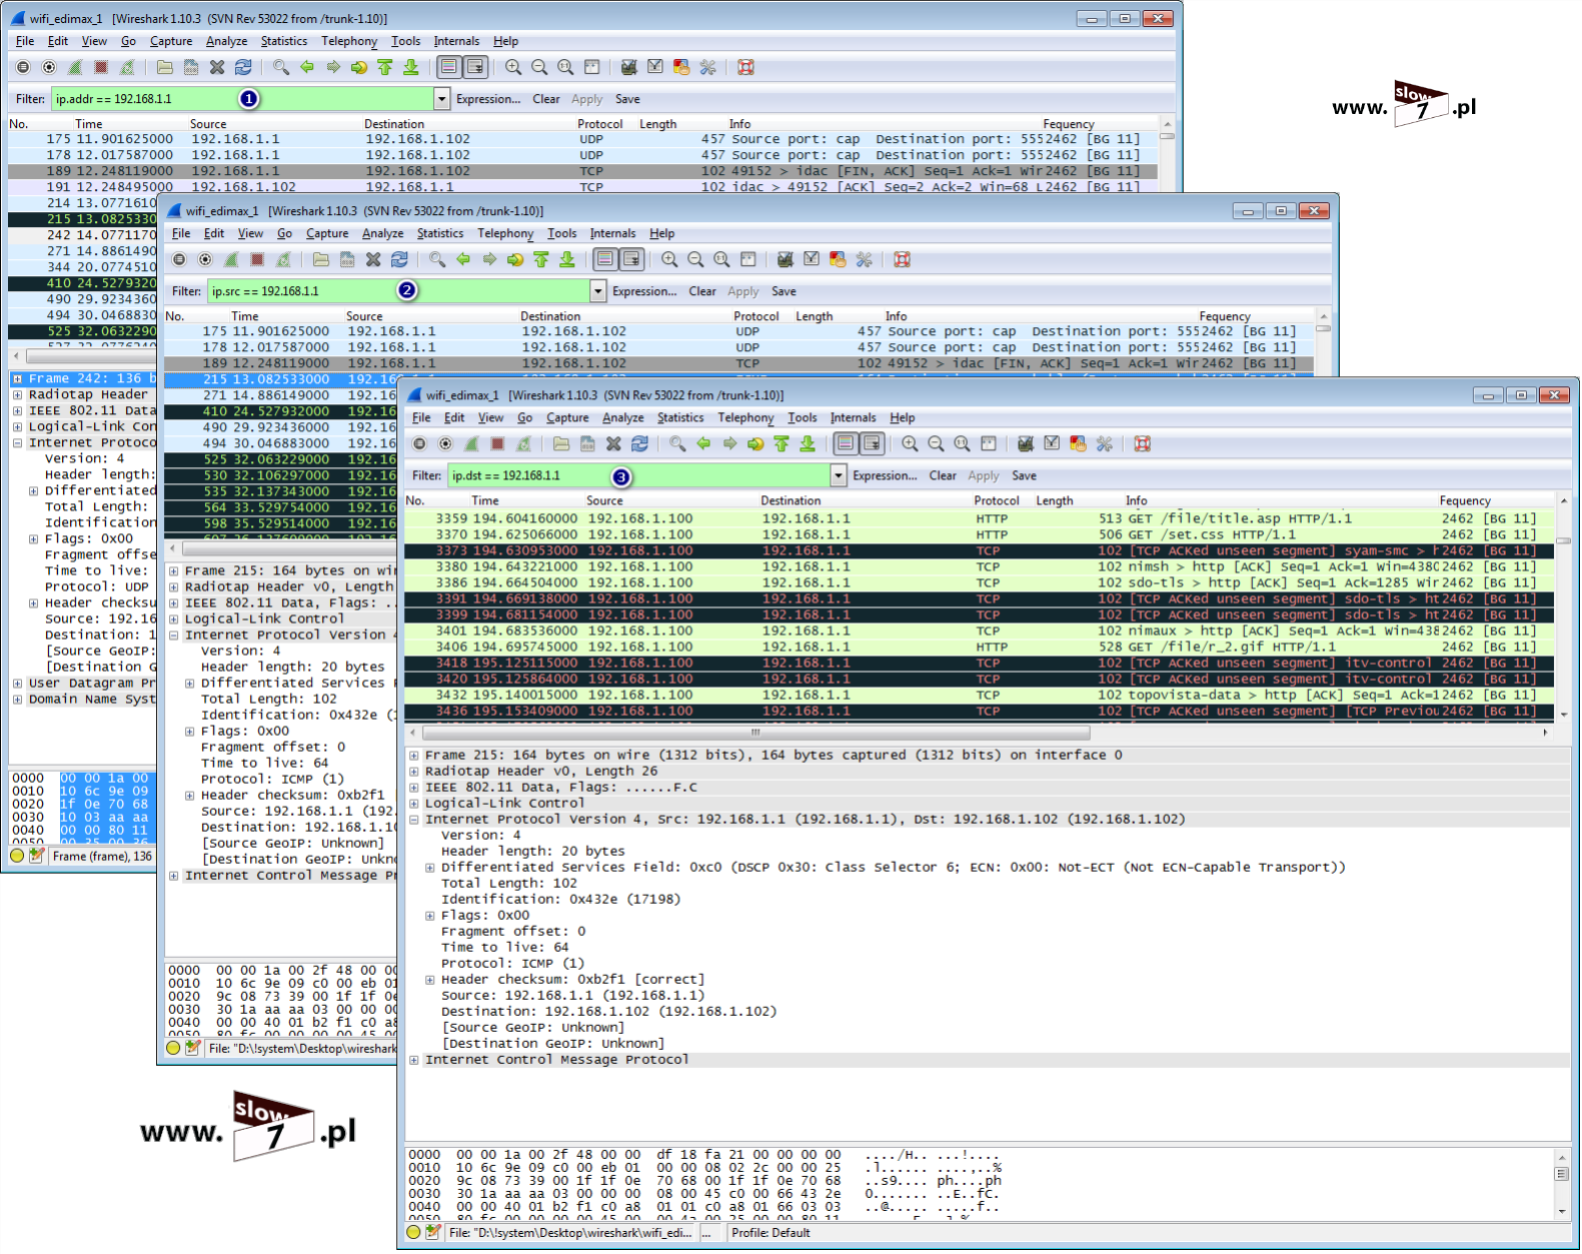Open filter history dropdown in ip.dst window
The width and height of the screenshot is (1582, 1254).
point(839,476)
